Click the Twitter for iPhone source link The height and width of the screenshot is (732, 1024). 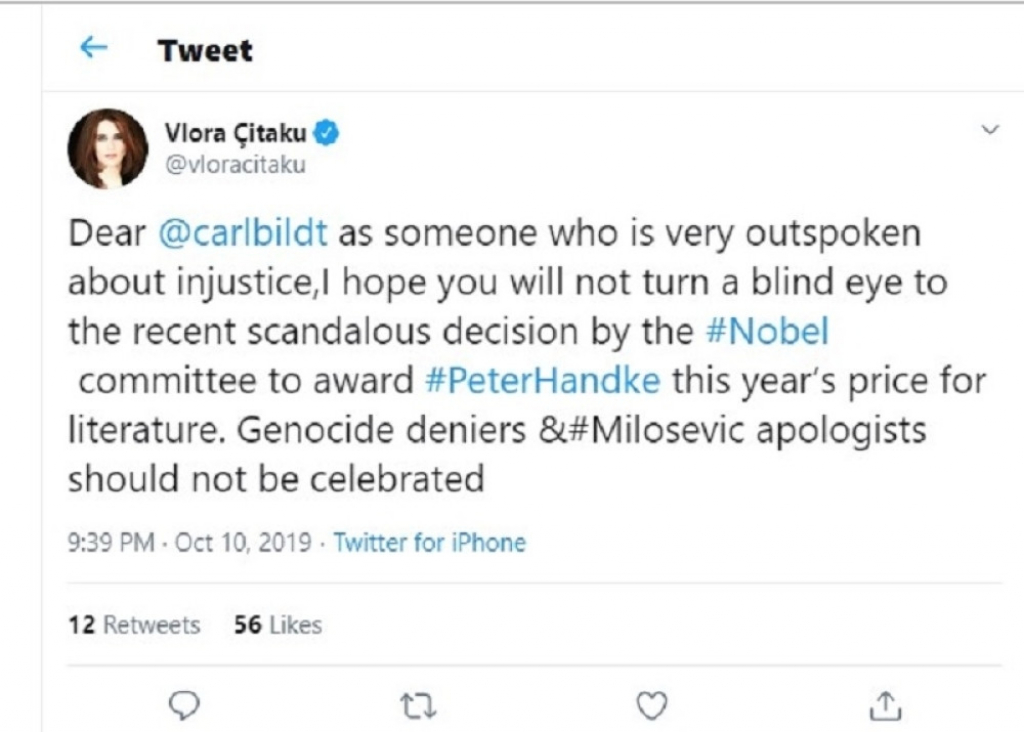click(x=430, y=543)
